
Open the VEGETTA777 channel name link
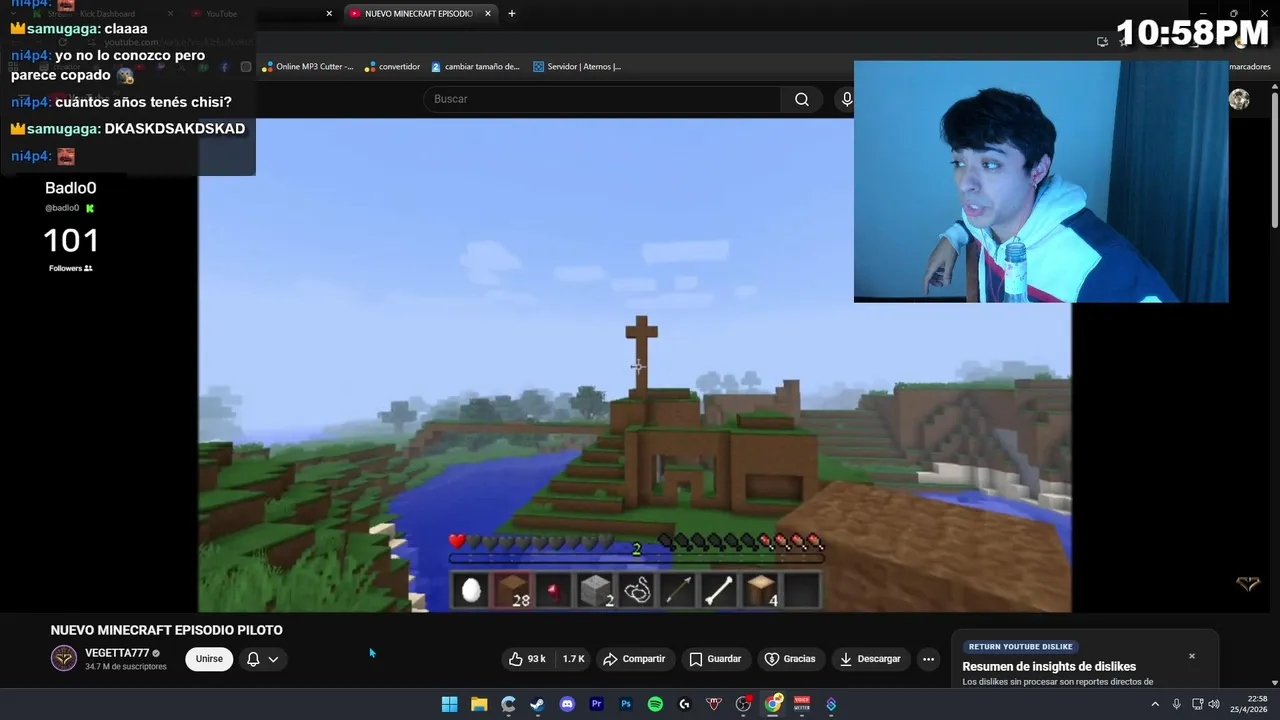tap(117, 653)
